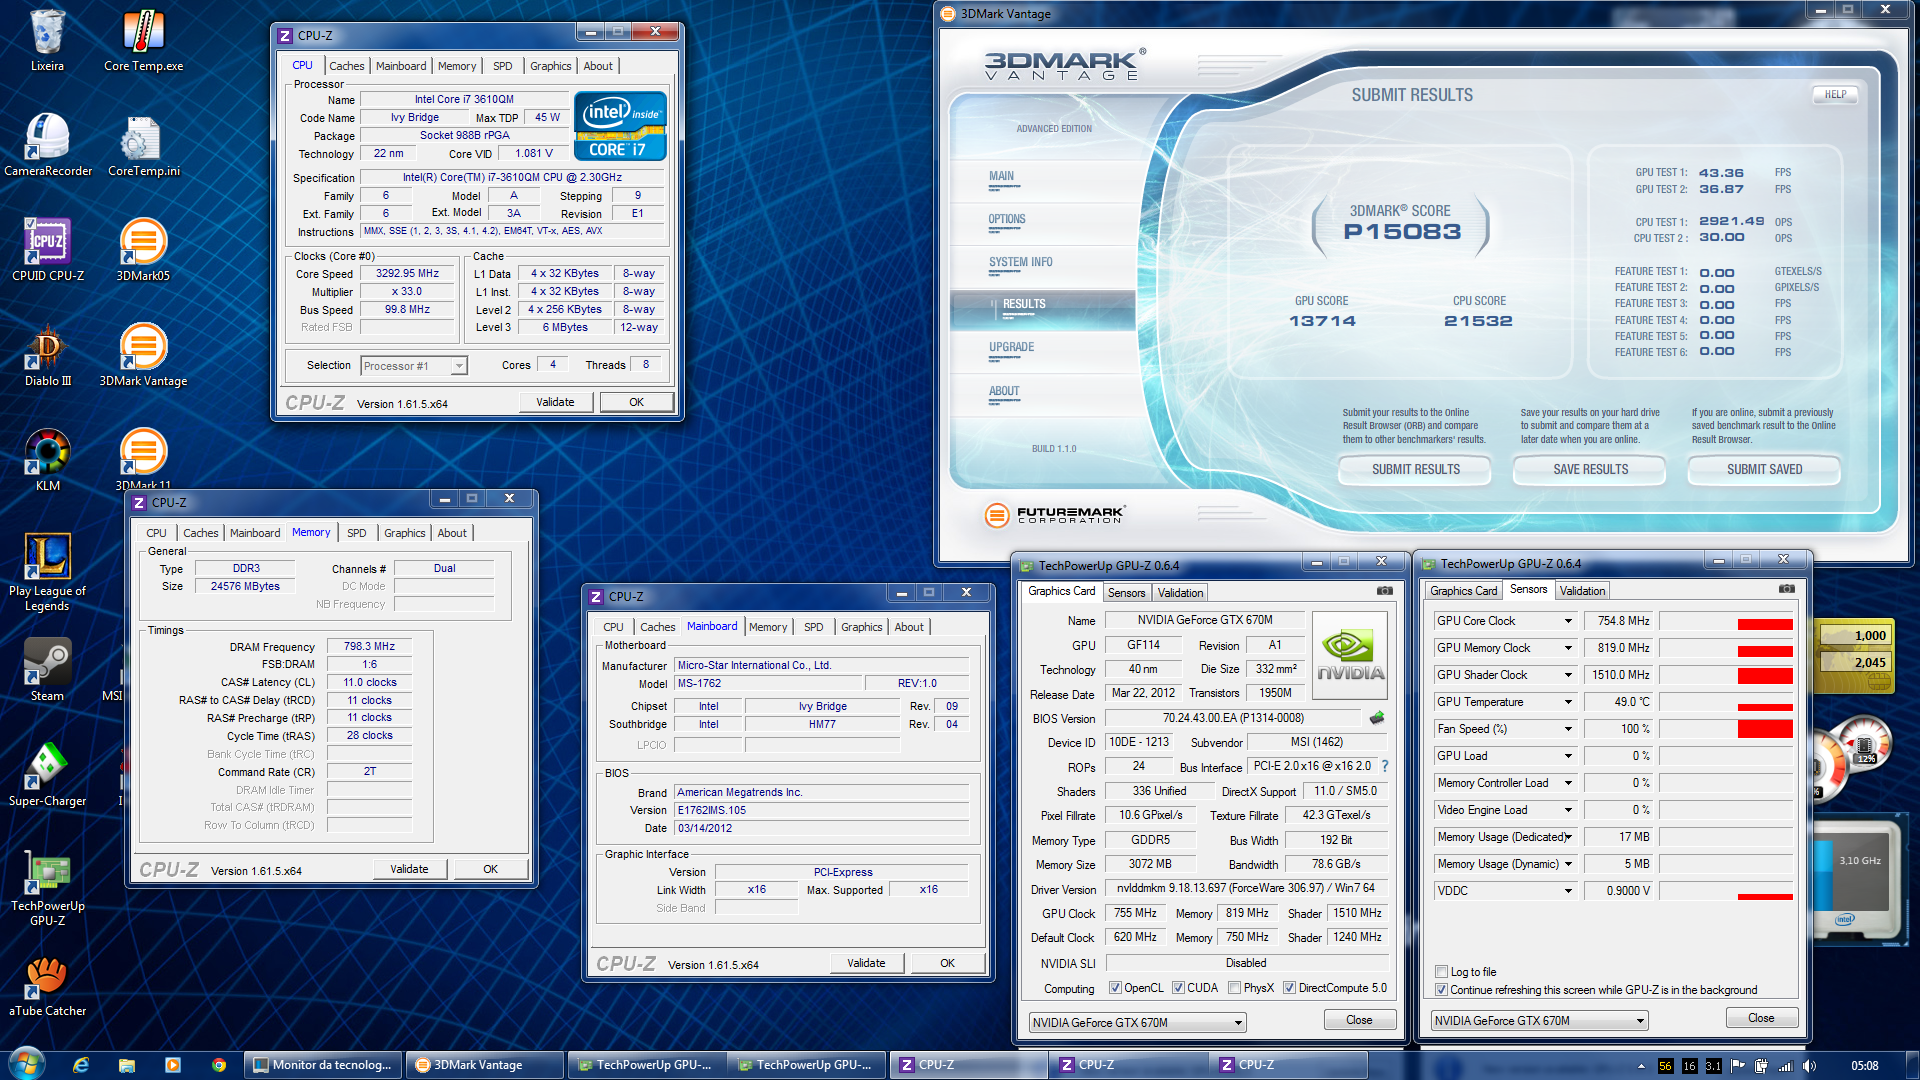The height and width of the screenshot is (1080, 1920).
Task: Click the GPU Name field NVIDIA GeForce GTX 670M
Action: pyautogui.click(x=1205, y=620)
